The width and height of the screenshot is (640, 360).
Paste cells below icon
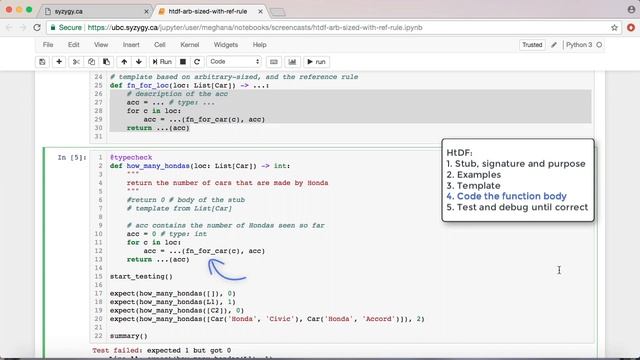tap(107, 62)
